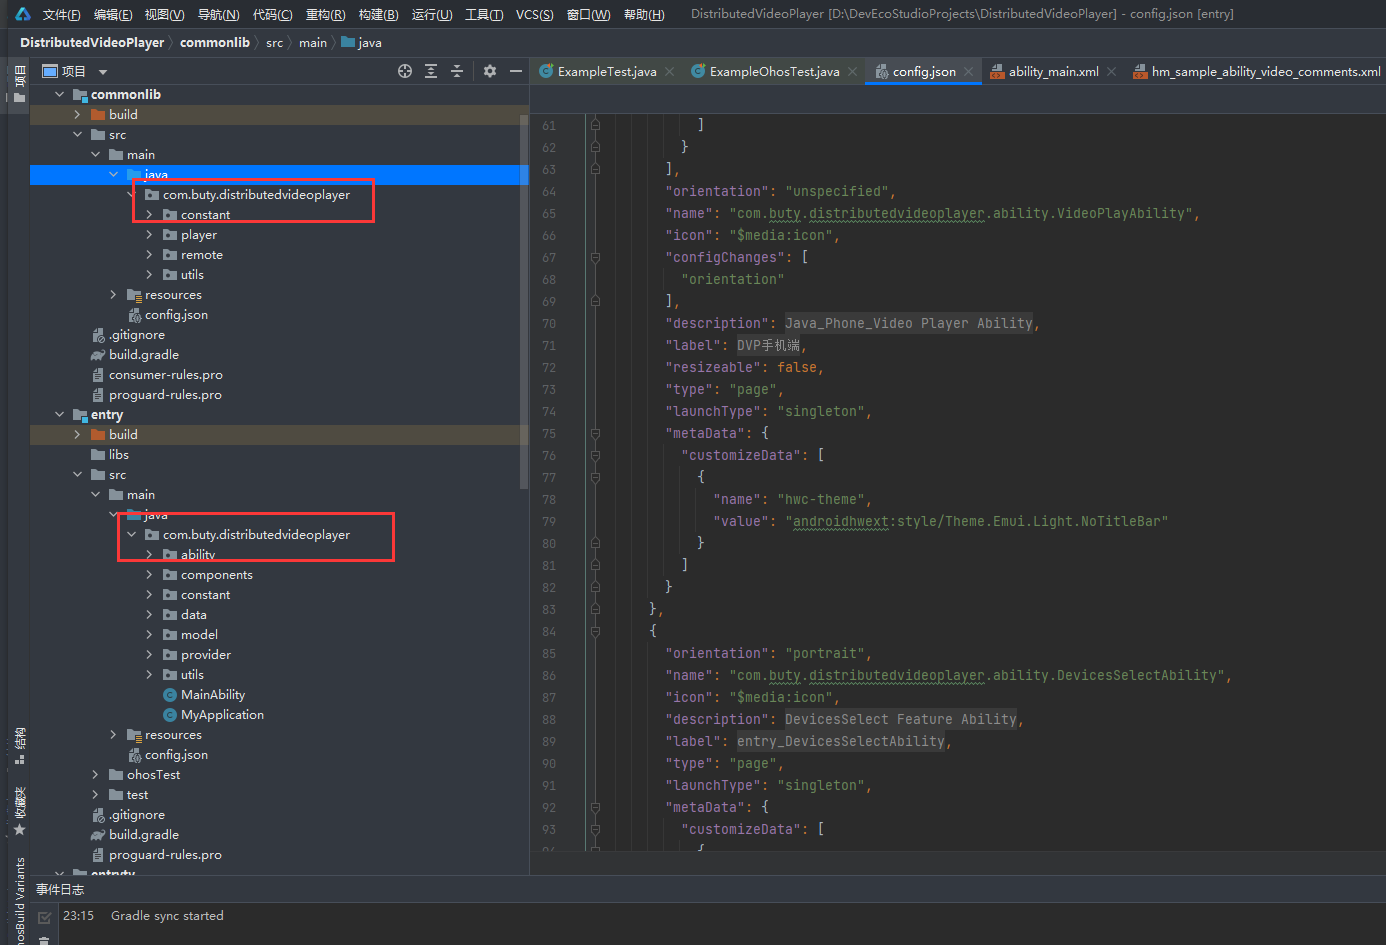Open the VCS(S) menu
This screenshot has height=945, width=1386.
535,14
